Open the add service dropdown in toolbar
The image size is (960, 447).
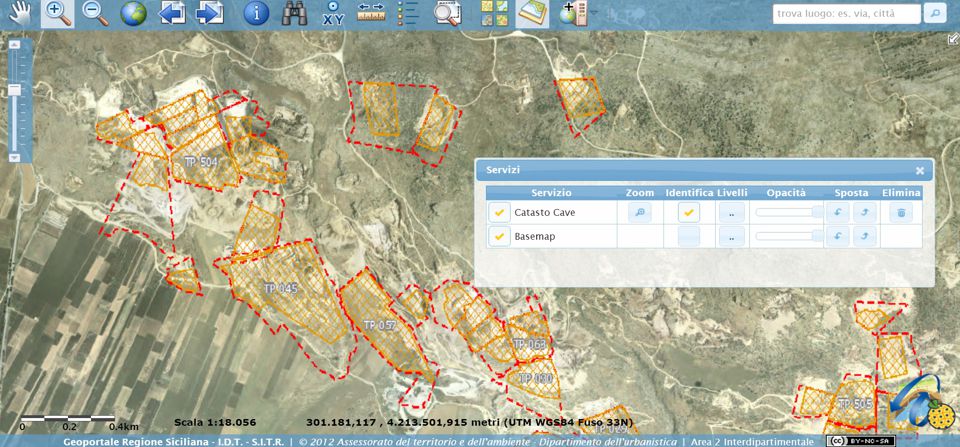571,14
